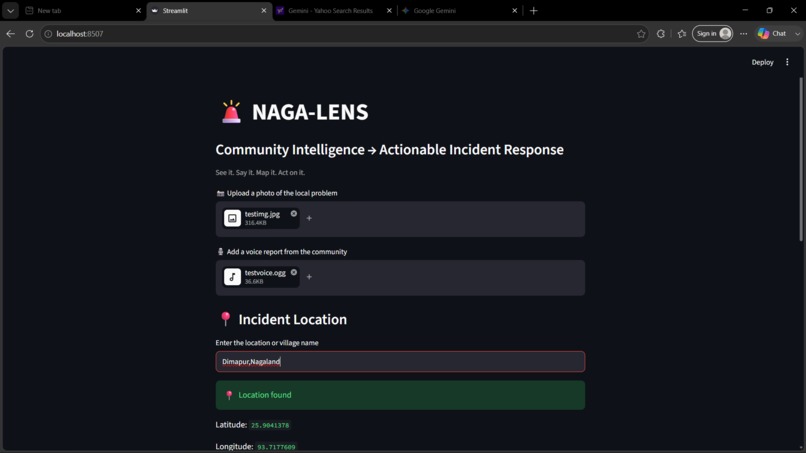Screen dimensions: 806x453
Task: Click the NAGA-LENS title heading
Action: (310, 112)
